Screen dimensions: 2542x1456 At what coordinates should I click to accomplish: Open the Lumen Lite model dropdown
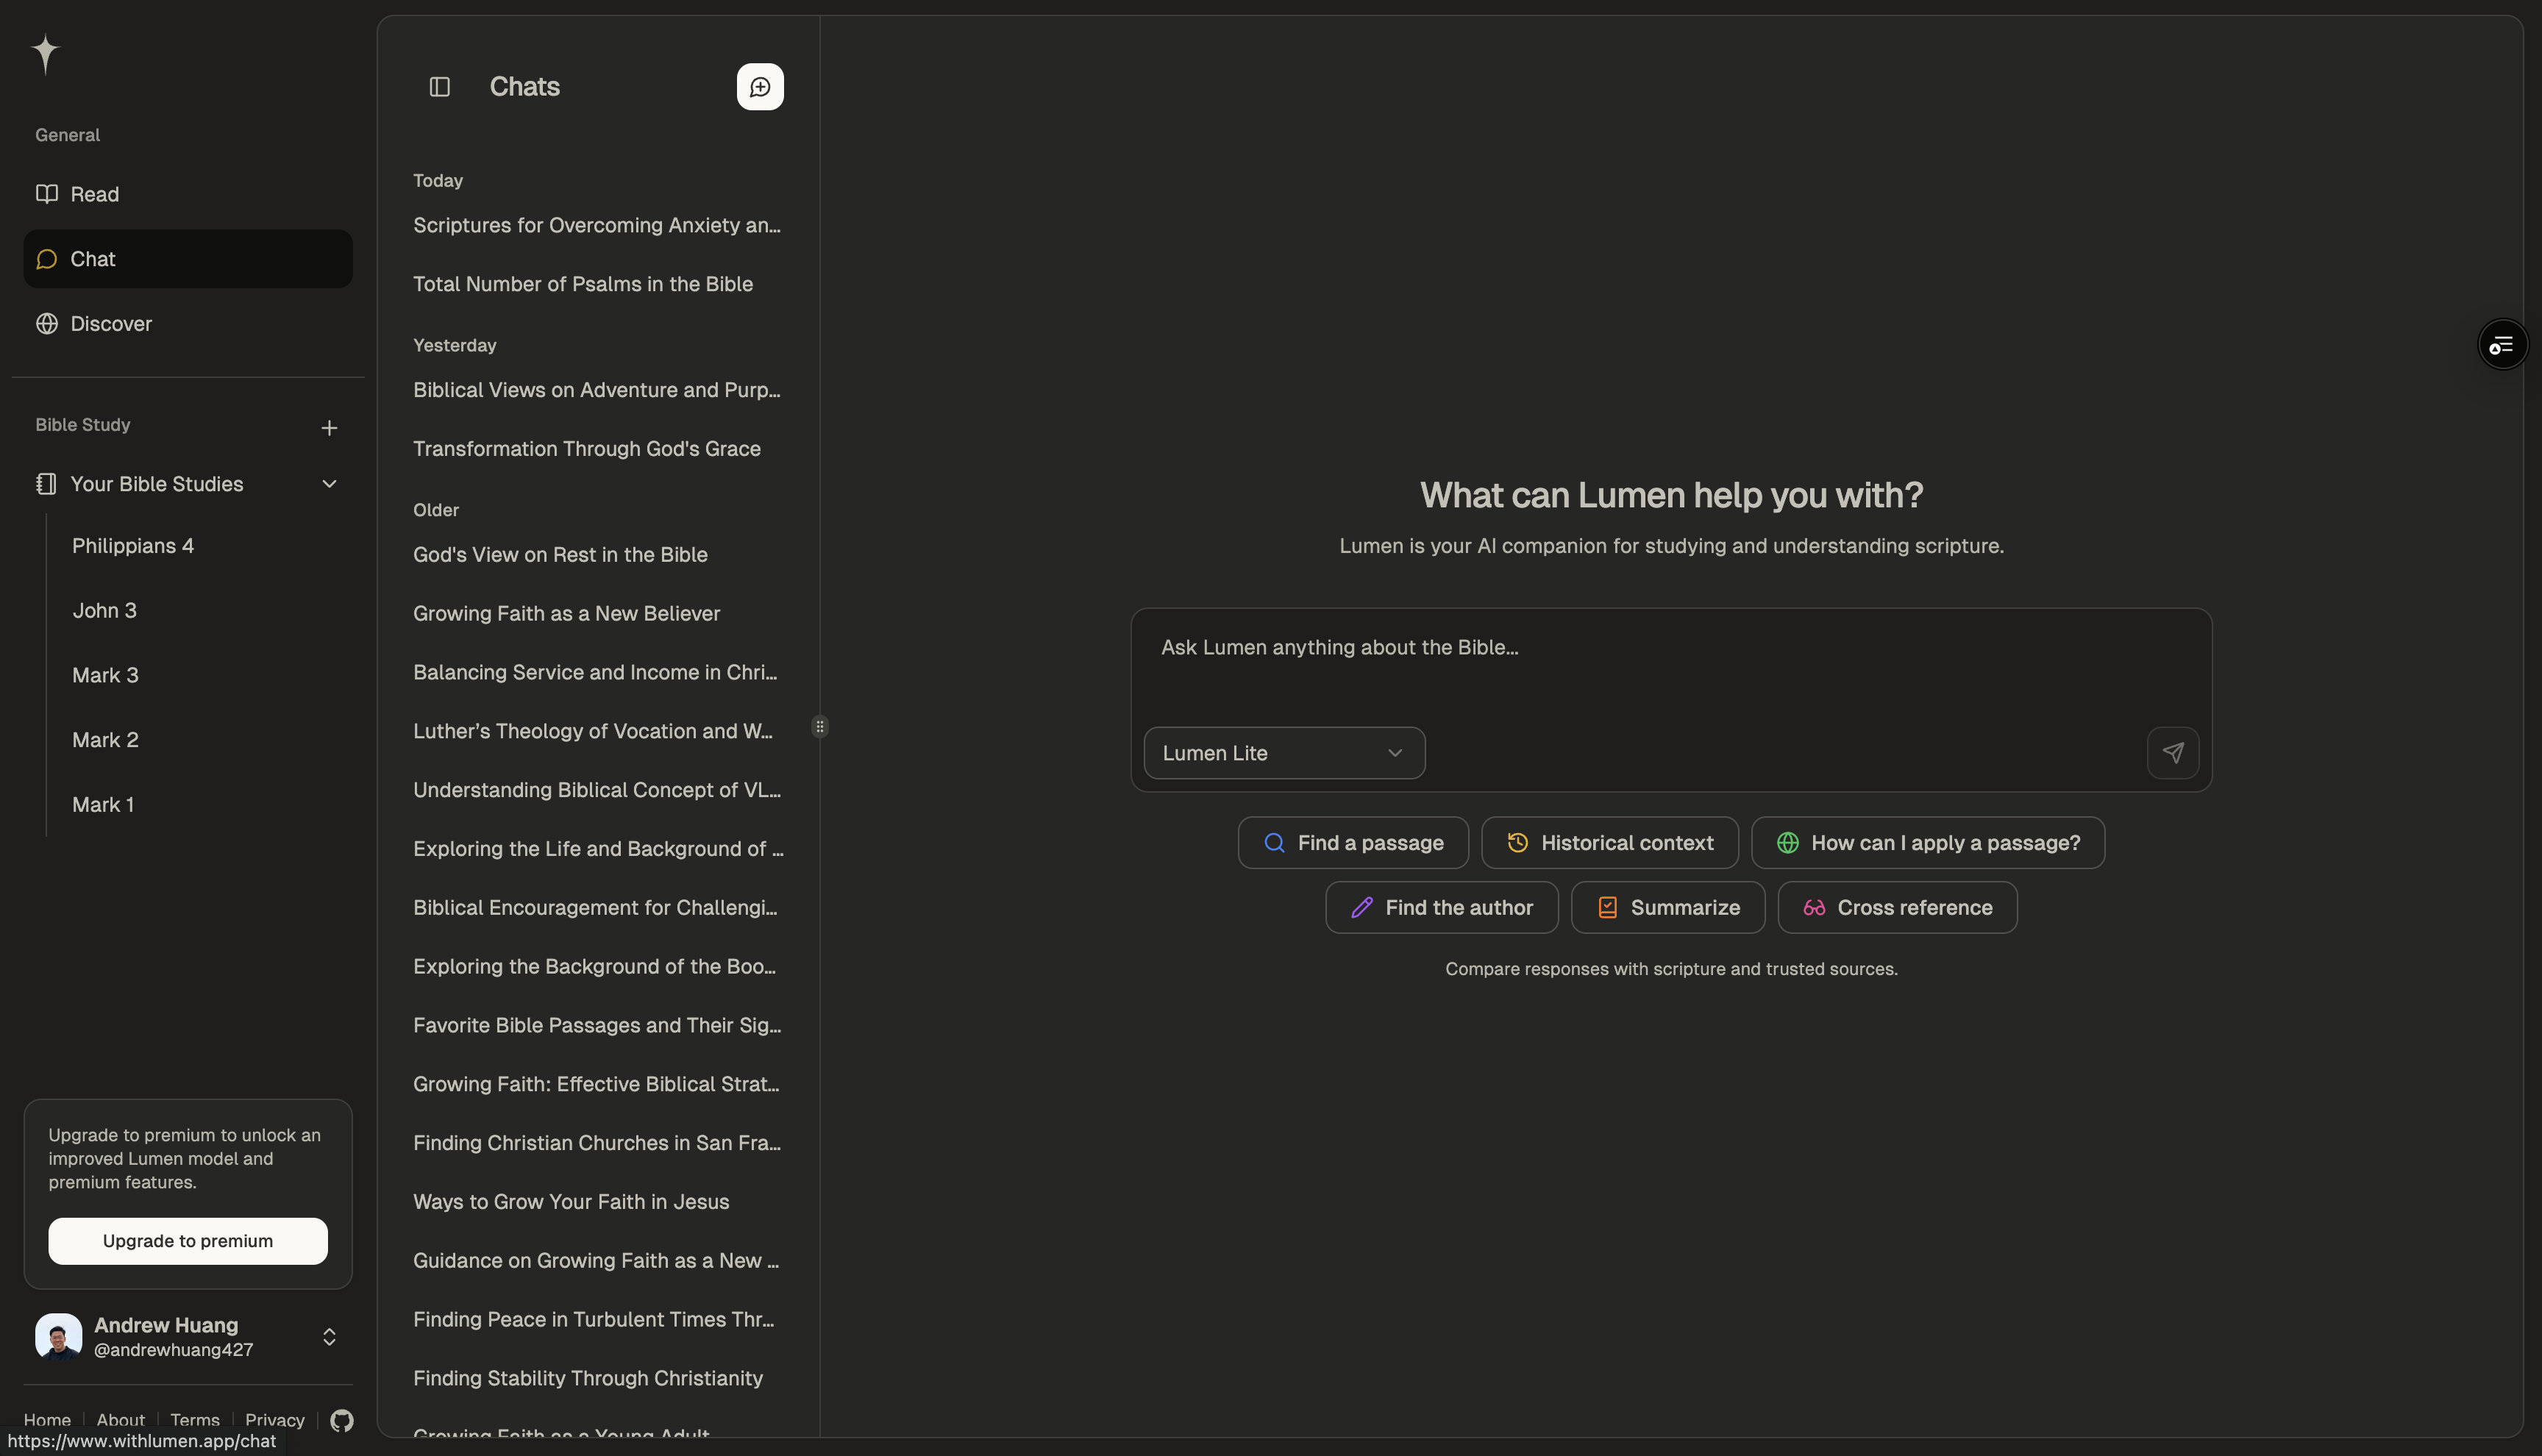click(x=1283, y=753)
